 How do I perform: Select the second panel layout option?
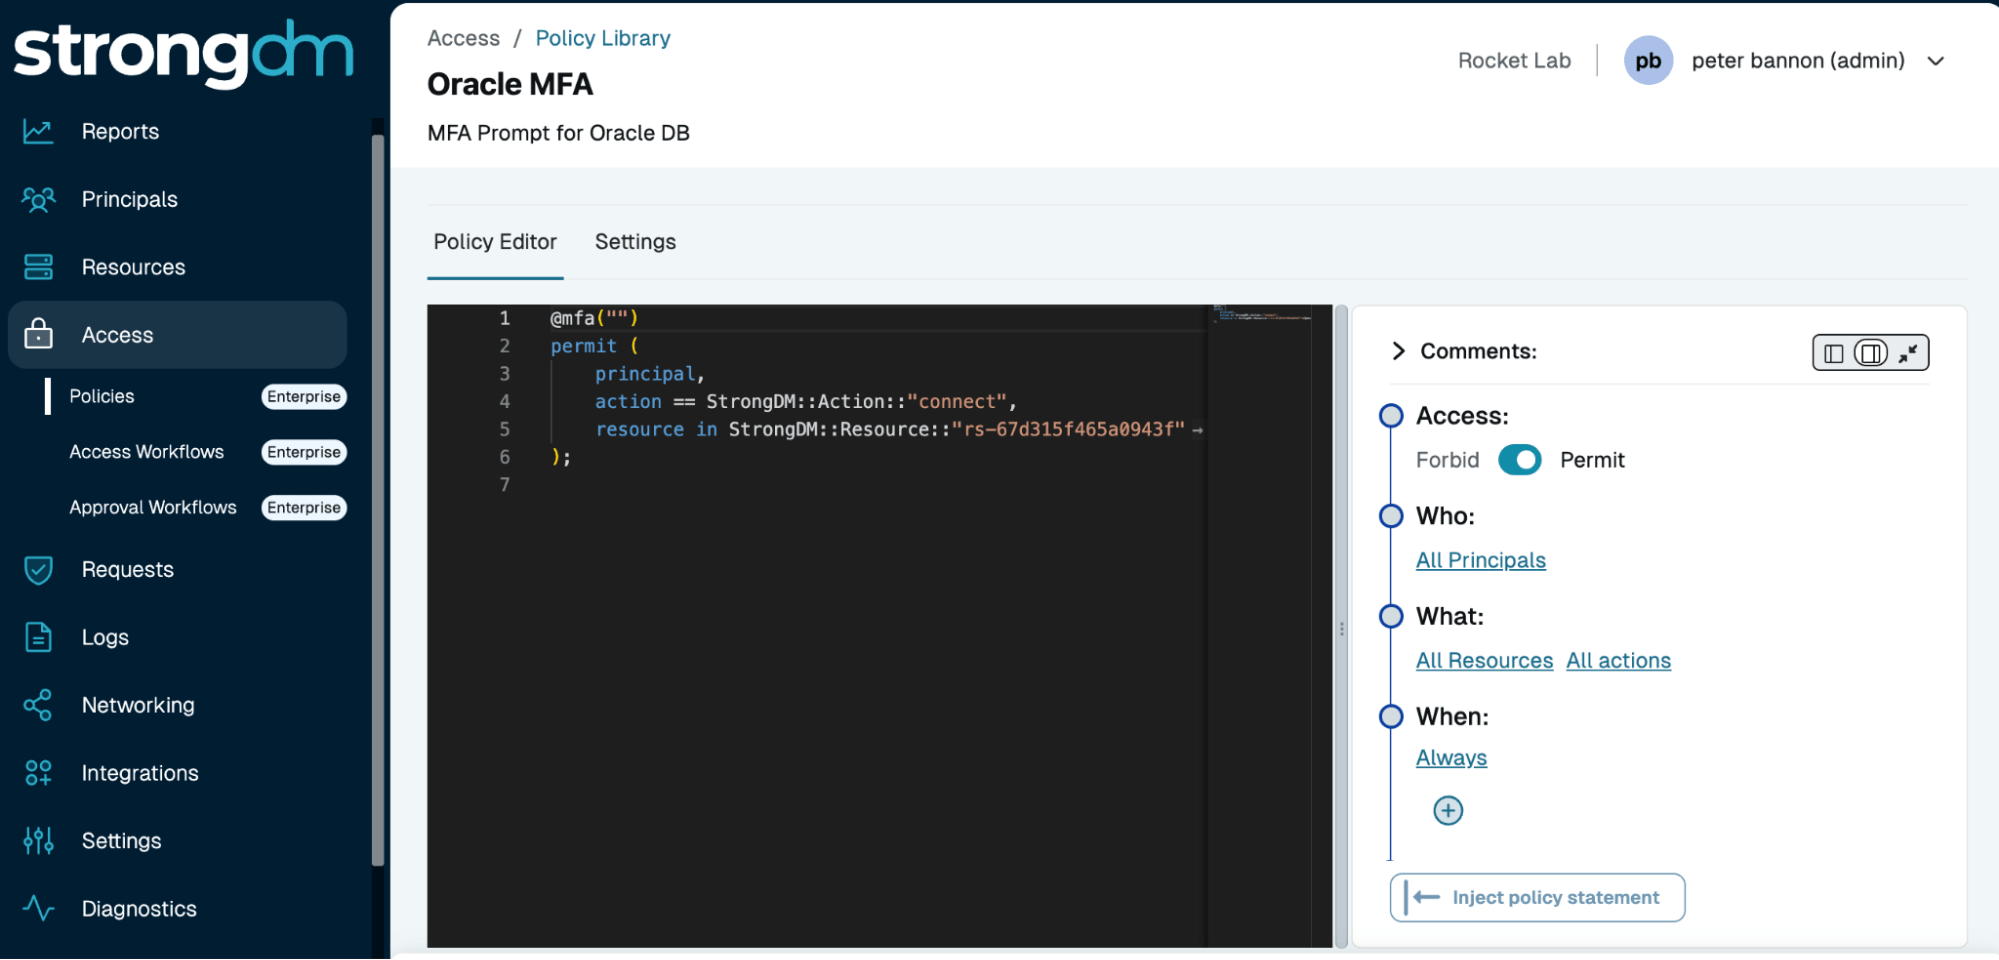tap(1869, 352)
